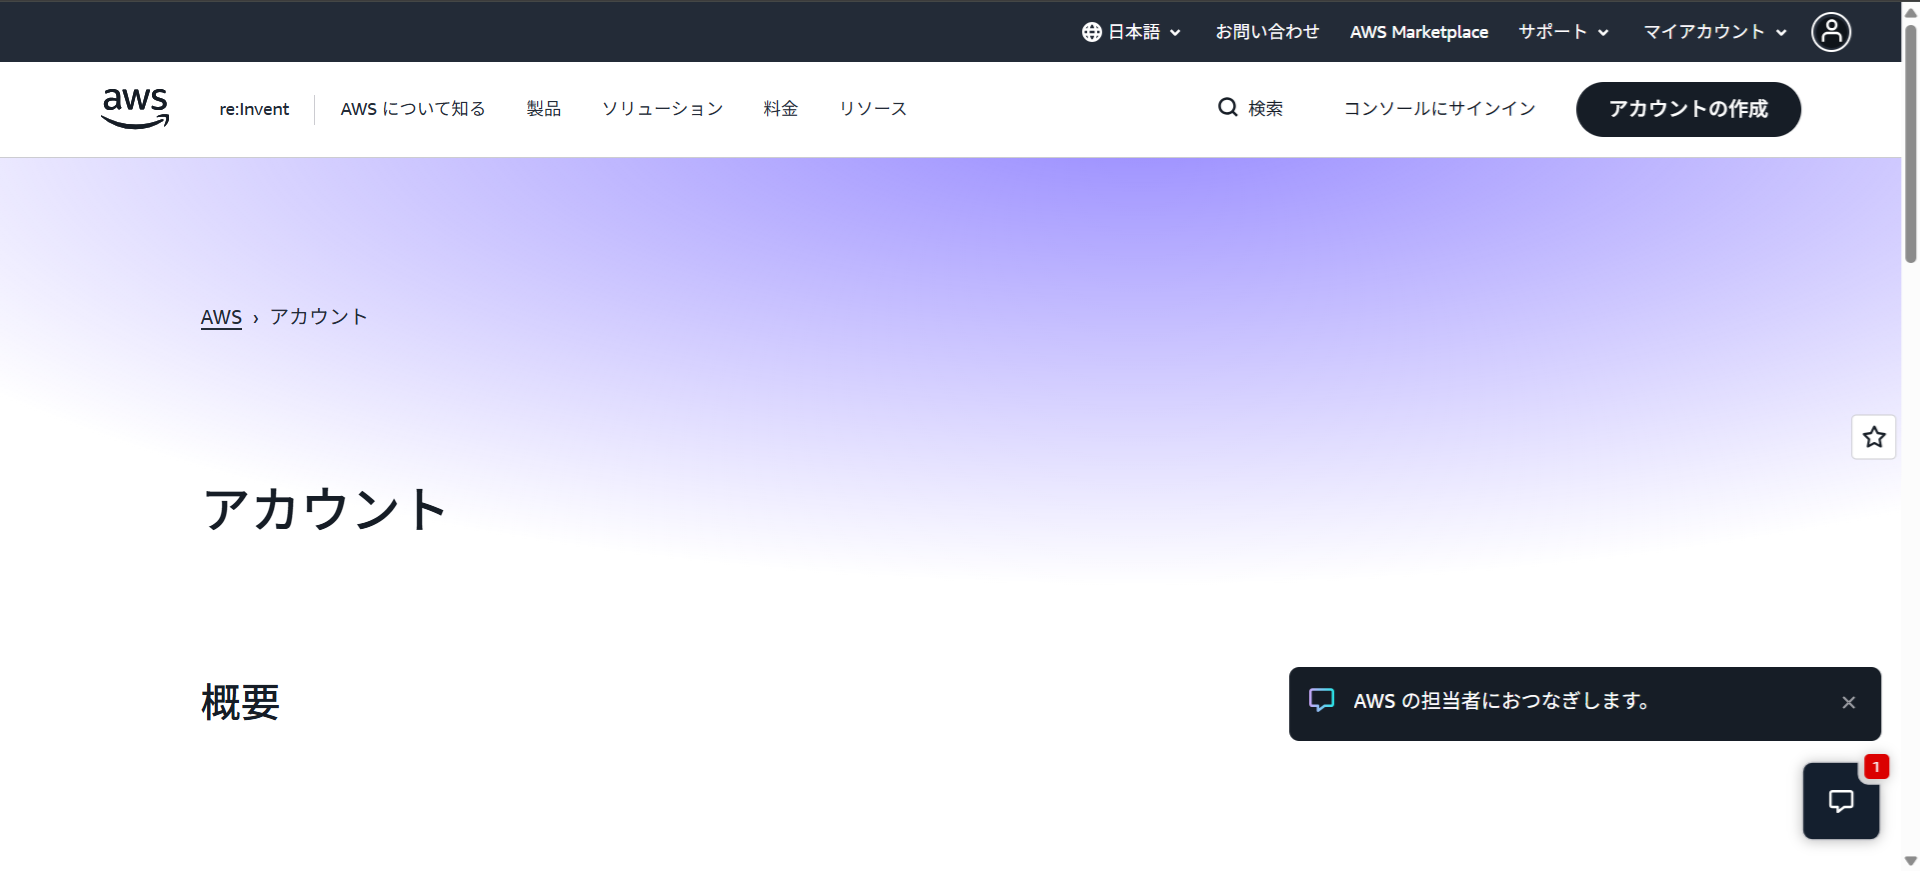
Task: Open the AWS について知る menu
Action: click(412, 109)
